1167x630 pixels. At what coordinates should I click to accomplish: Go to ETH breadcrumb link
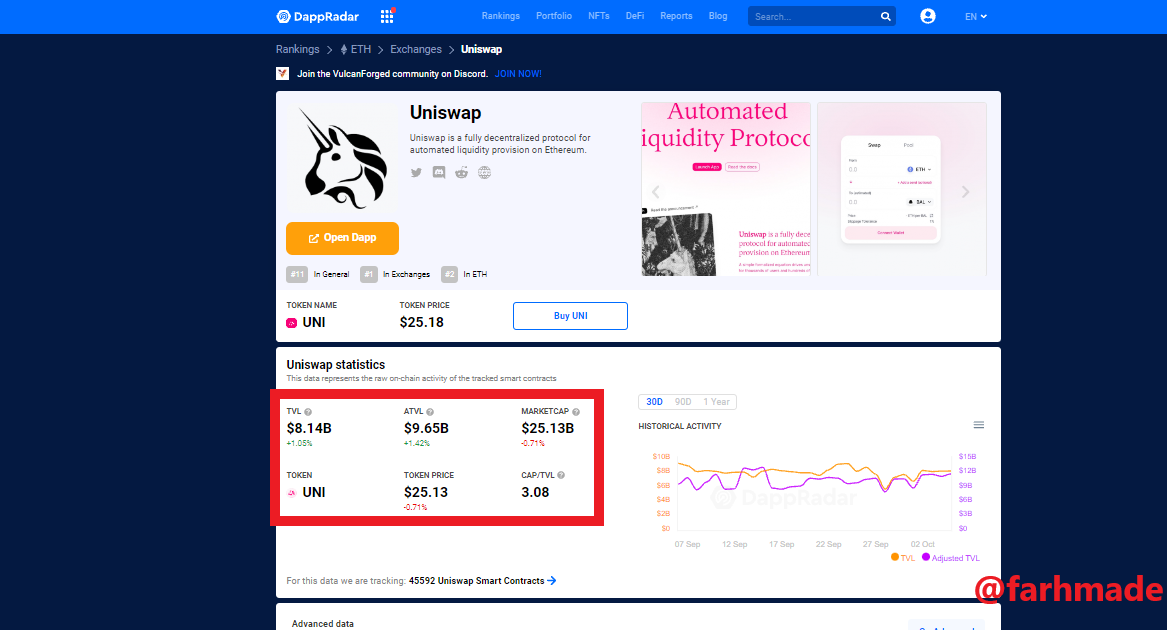point(356,49)
